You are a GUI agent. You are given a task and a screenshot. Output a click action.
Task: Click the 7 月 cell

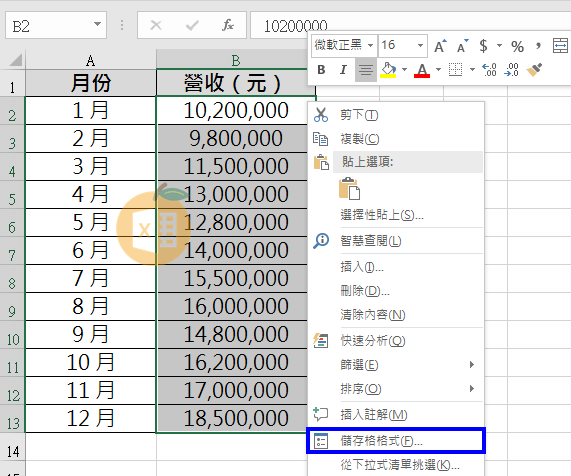pos(91,279)
